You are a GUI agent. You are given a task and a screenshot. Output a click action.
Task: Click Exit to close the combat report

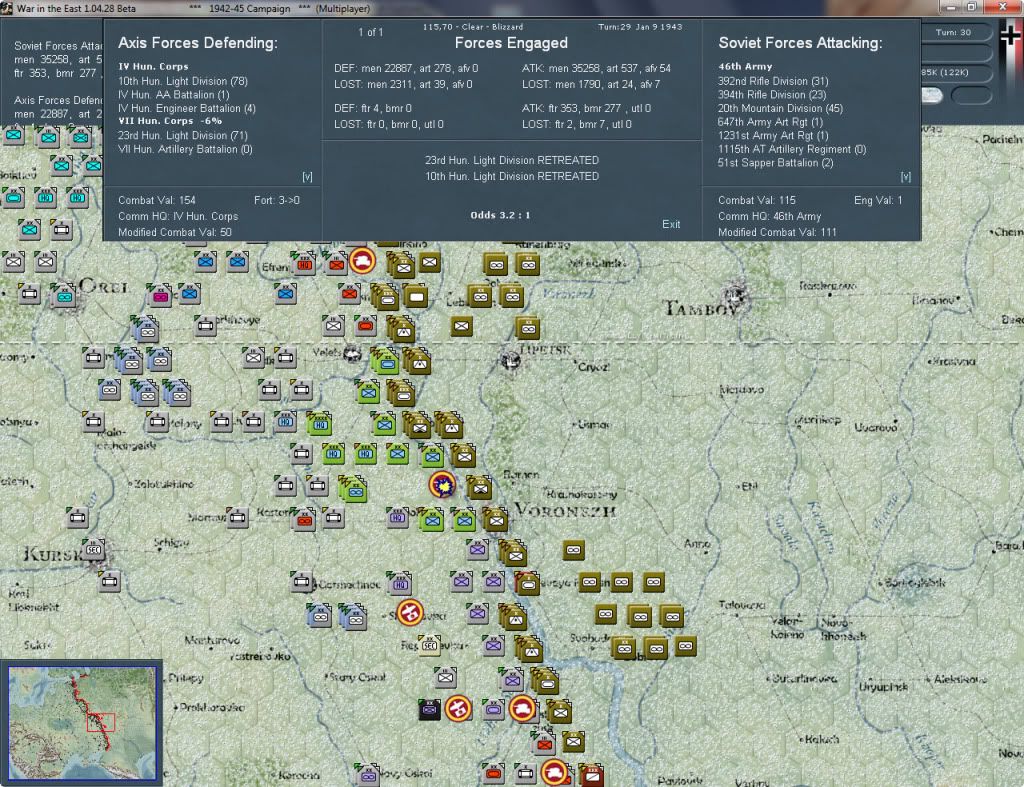pyautogui.click(x=671, y=224)
